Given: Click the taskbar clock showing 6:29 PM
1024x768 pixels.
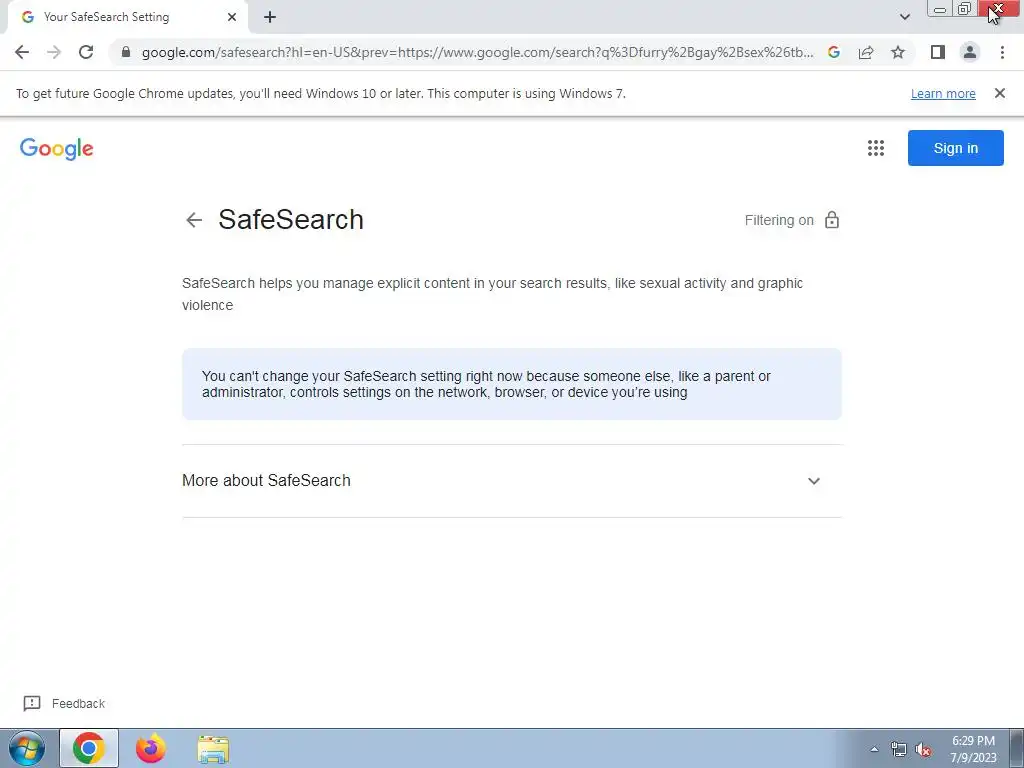Looking at the screenshot, I should click(973, 749).
